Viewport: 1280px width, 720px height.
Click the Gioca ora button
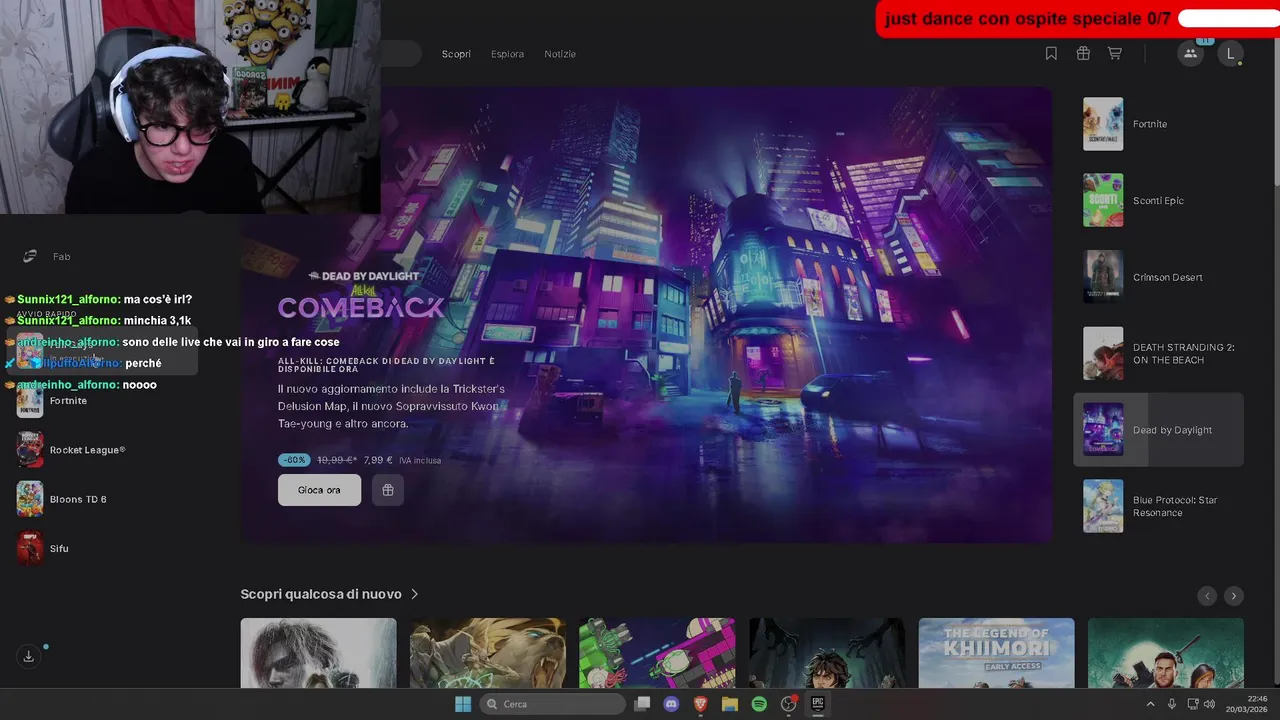[x=319, y=490]
